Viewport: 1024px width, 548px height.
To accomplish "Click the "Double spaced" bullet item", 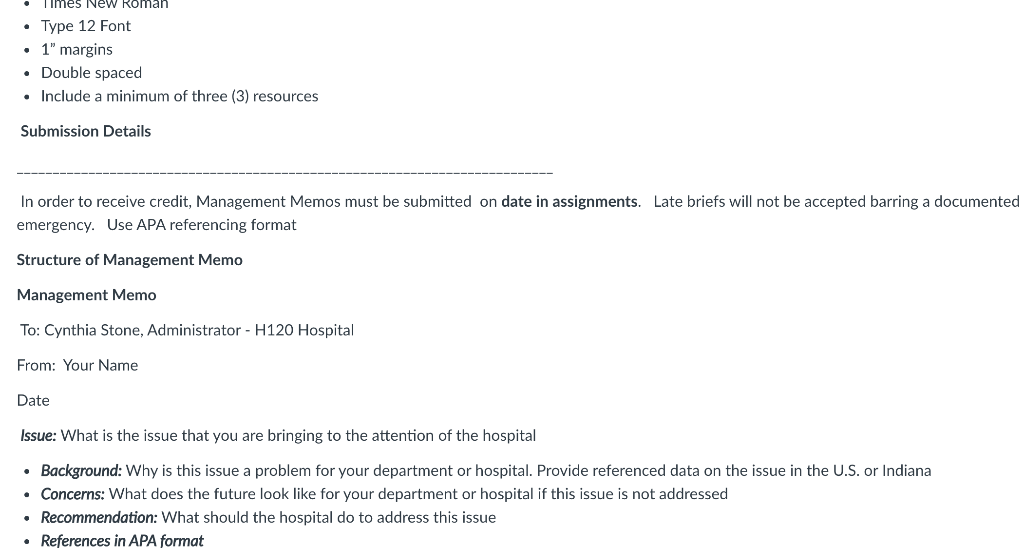I will coord(91,73).
